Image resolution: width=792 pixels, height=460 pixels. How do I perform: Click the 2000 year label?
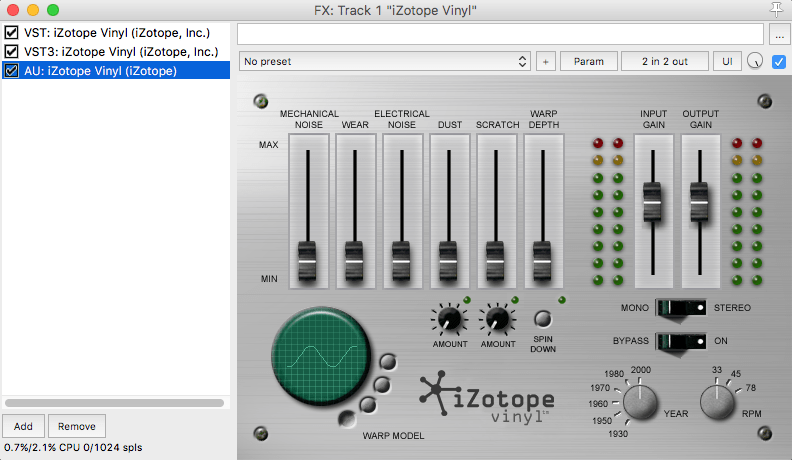point(641,370)
